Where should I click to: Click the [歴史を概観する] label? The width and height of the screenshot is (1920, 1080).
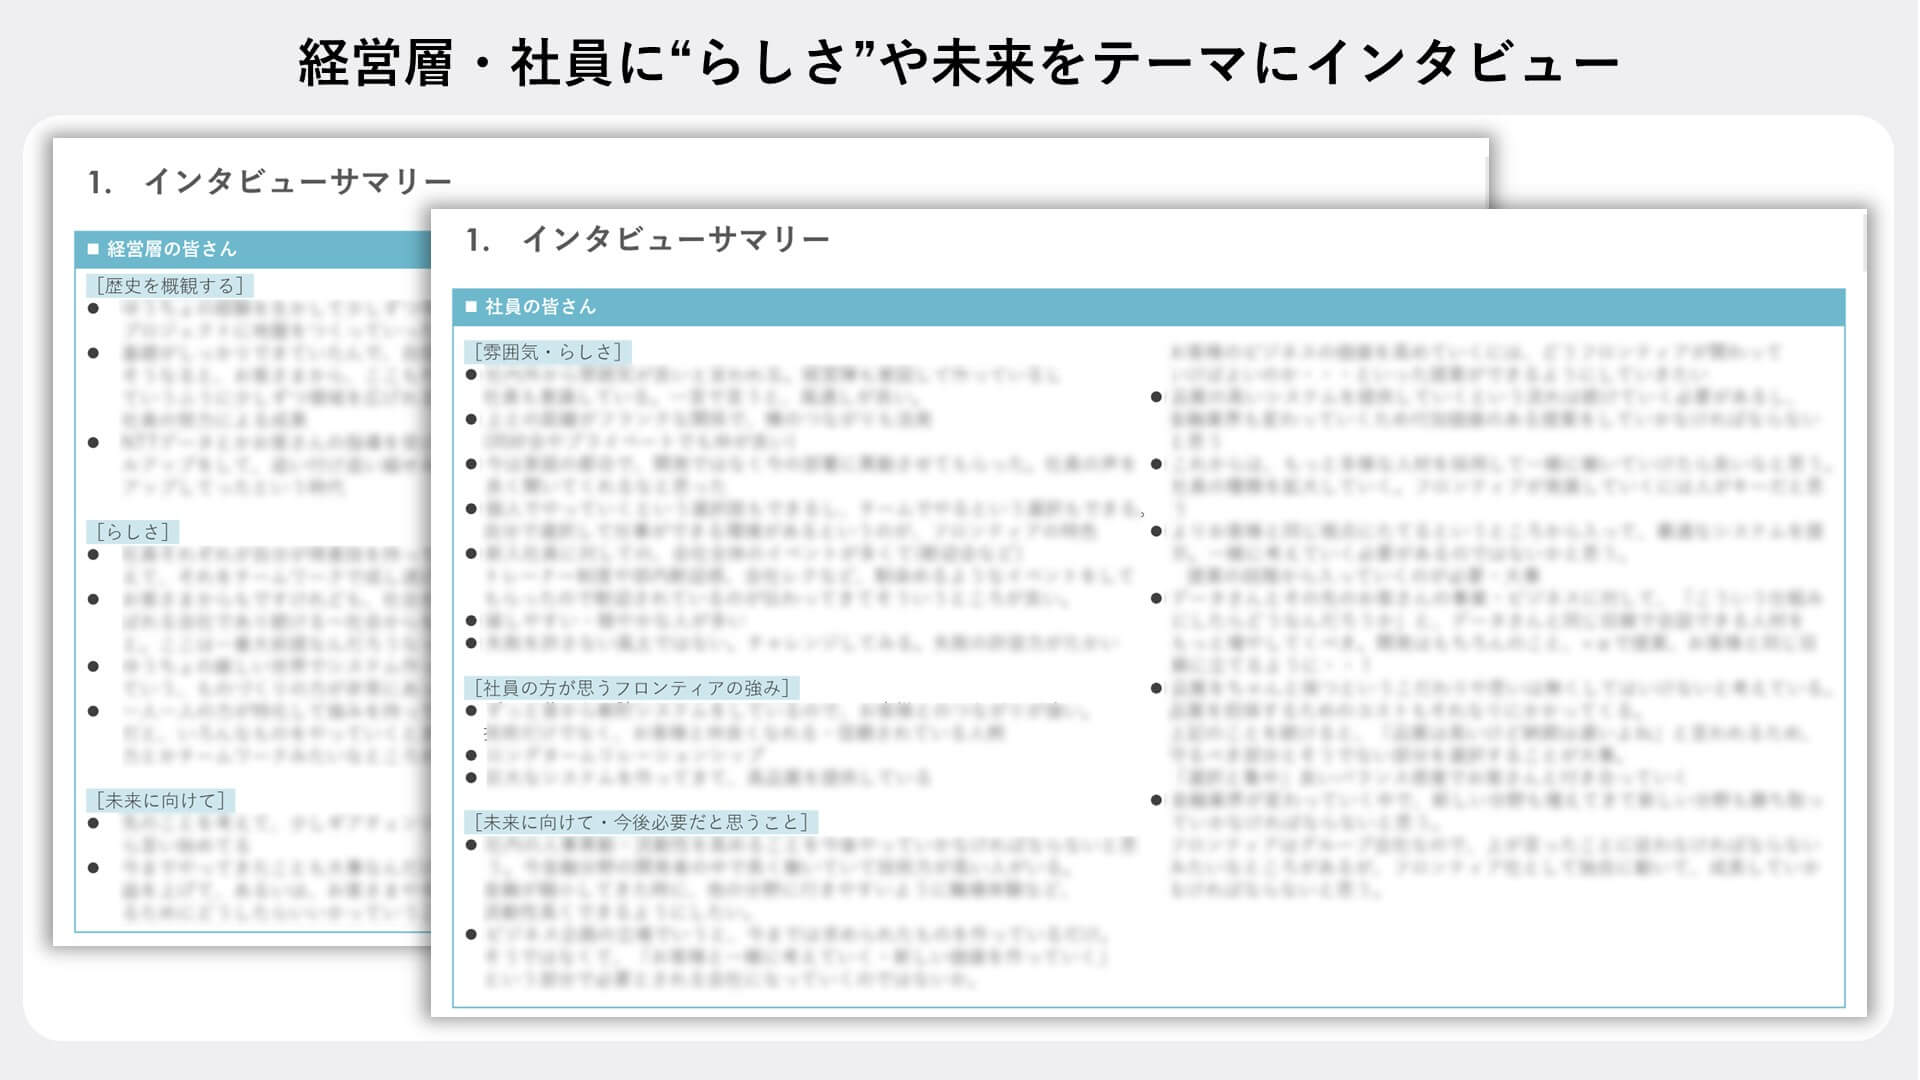(x=170, y=286)
